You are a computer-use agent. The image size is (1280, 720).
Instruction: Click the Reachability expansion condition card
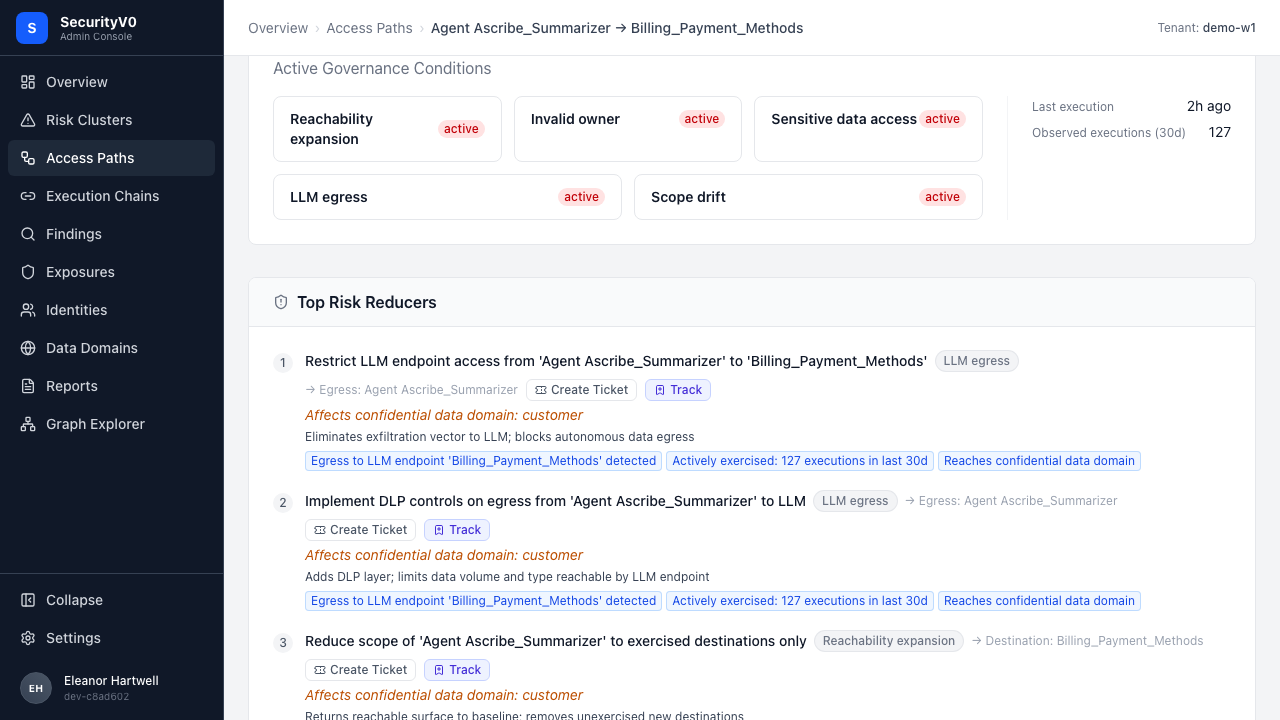tap(387, 129)
